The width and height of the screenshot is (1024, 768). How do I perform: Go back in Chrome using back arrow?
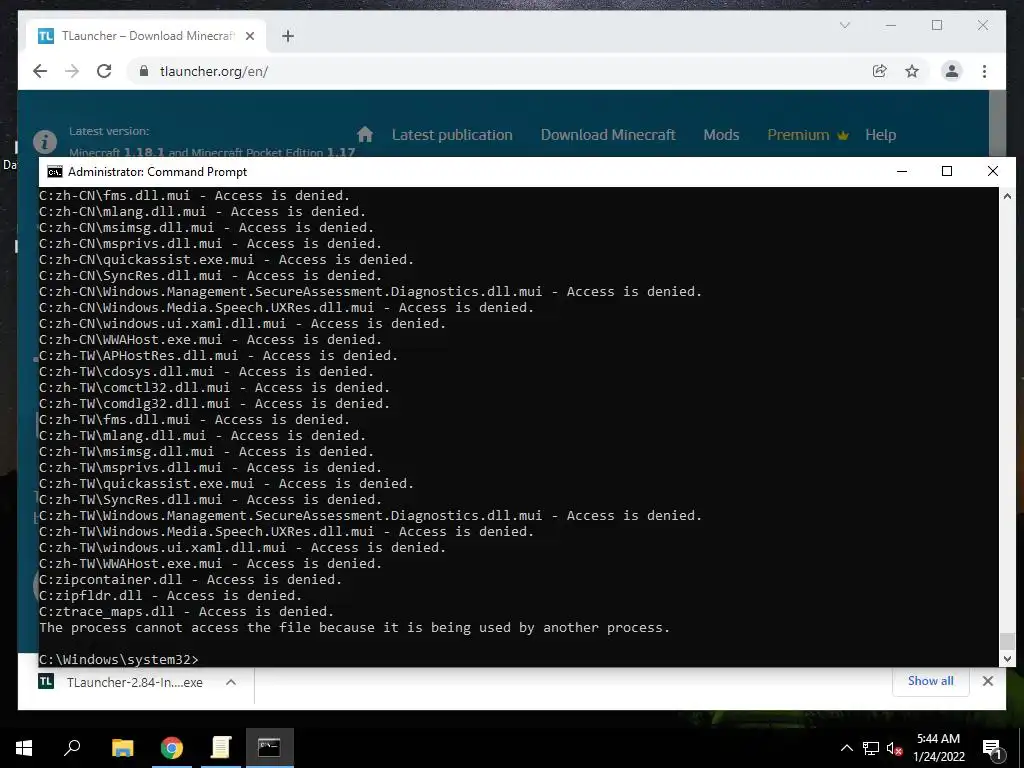[x=40, y=71]
